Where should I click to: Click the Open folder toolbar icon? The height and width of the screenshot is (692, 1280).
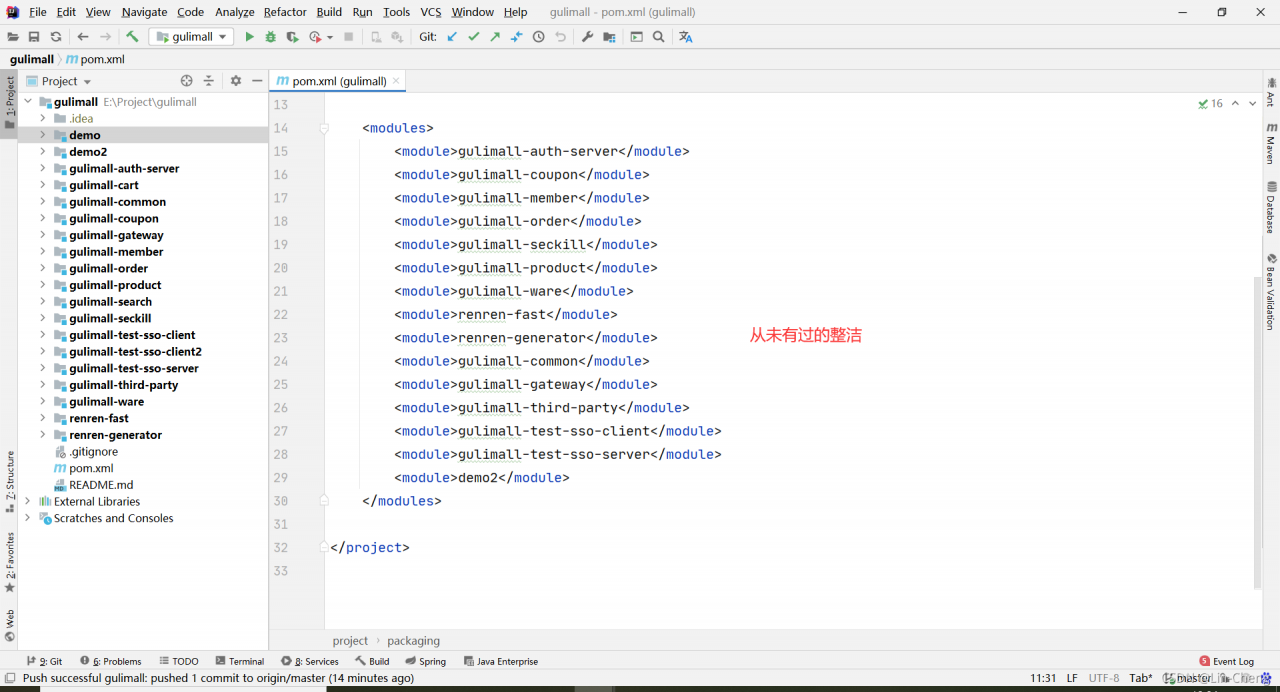pyautogui.click(x=13, y=37)
